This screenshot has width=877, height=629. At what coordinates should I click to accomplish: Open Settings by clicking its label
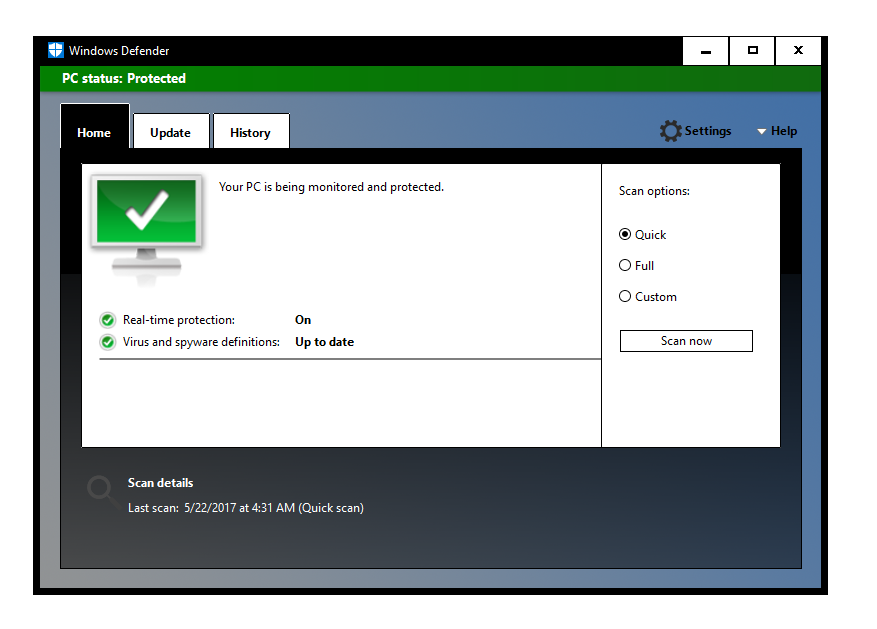(706, 130)
